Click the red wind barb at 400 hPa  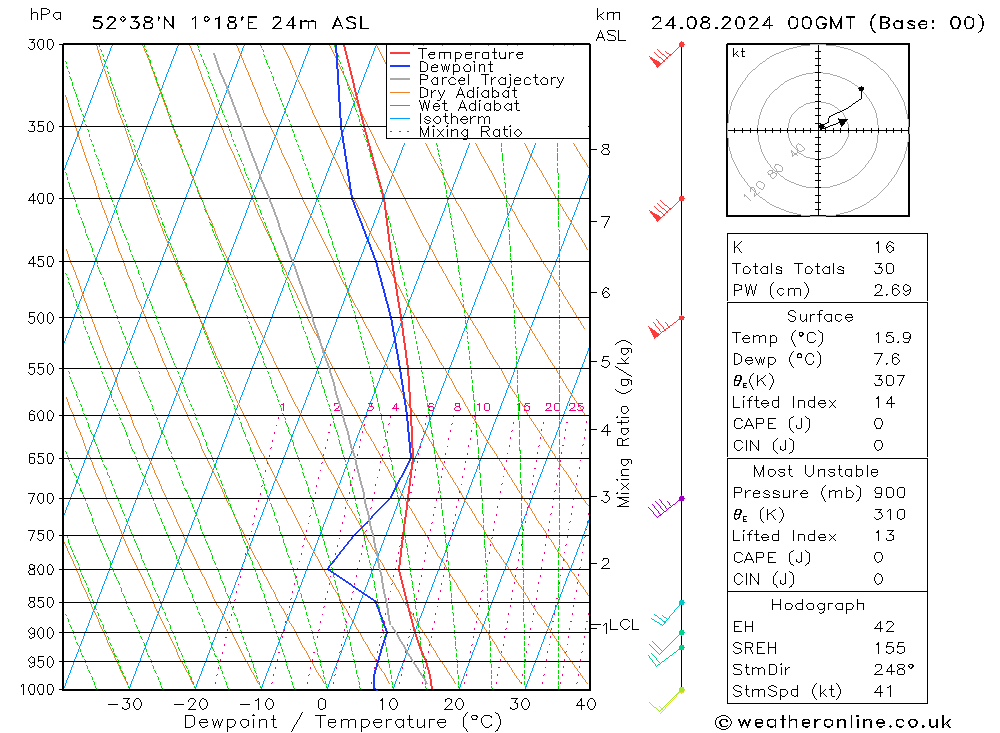[x=666, y=209]
